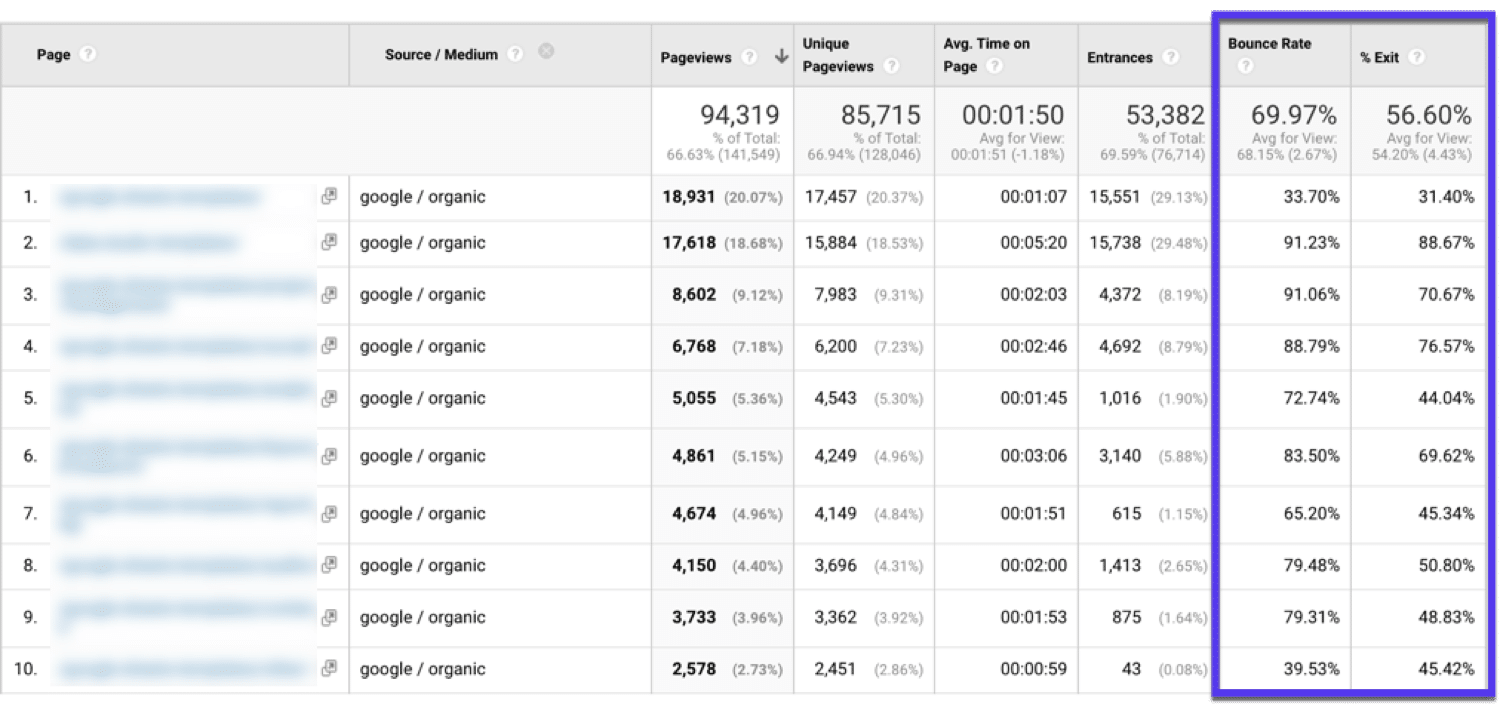Open row 5's page via its link icon

330,398
